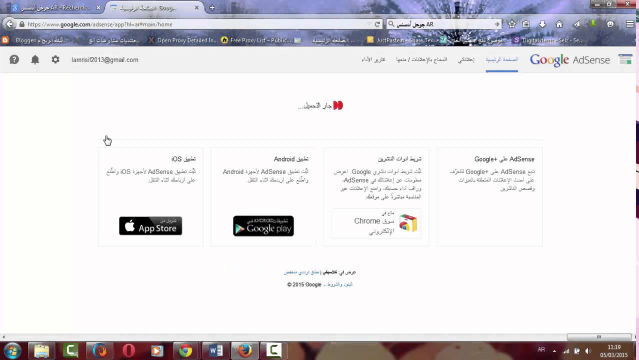Click the Firefox bookmark star icon
This screenshot has width=639, height=360.
coord(512,24)
